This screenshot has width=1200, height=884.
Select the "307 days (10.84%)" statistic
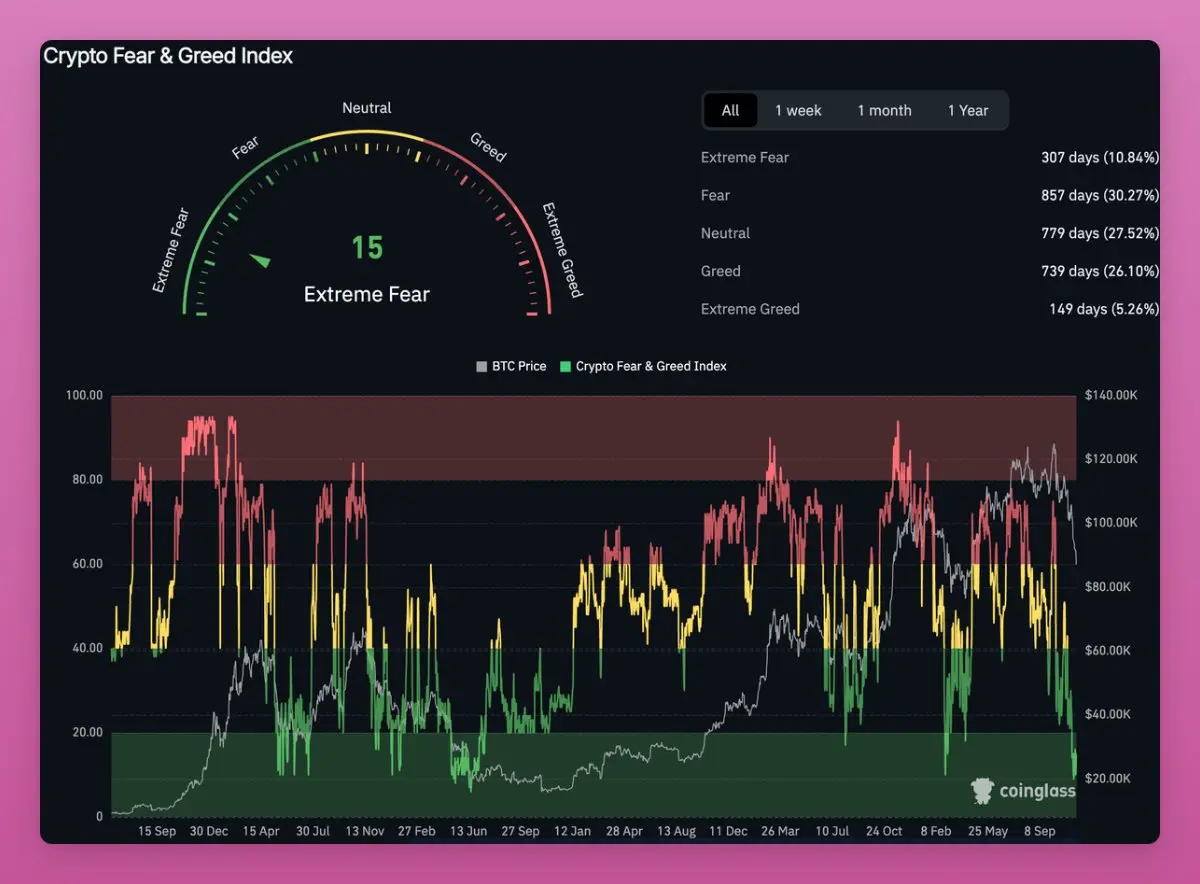pos(1099,158)
